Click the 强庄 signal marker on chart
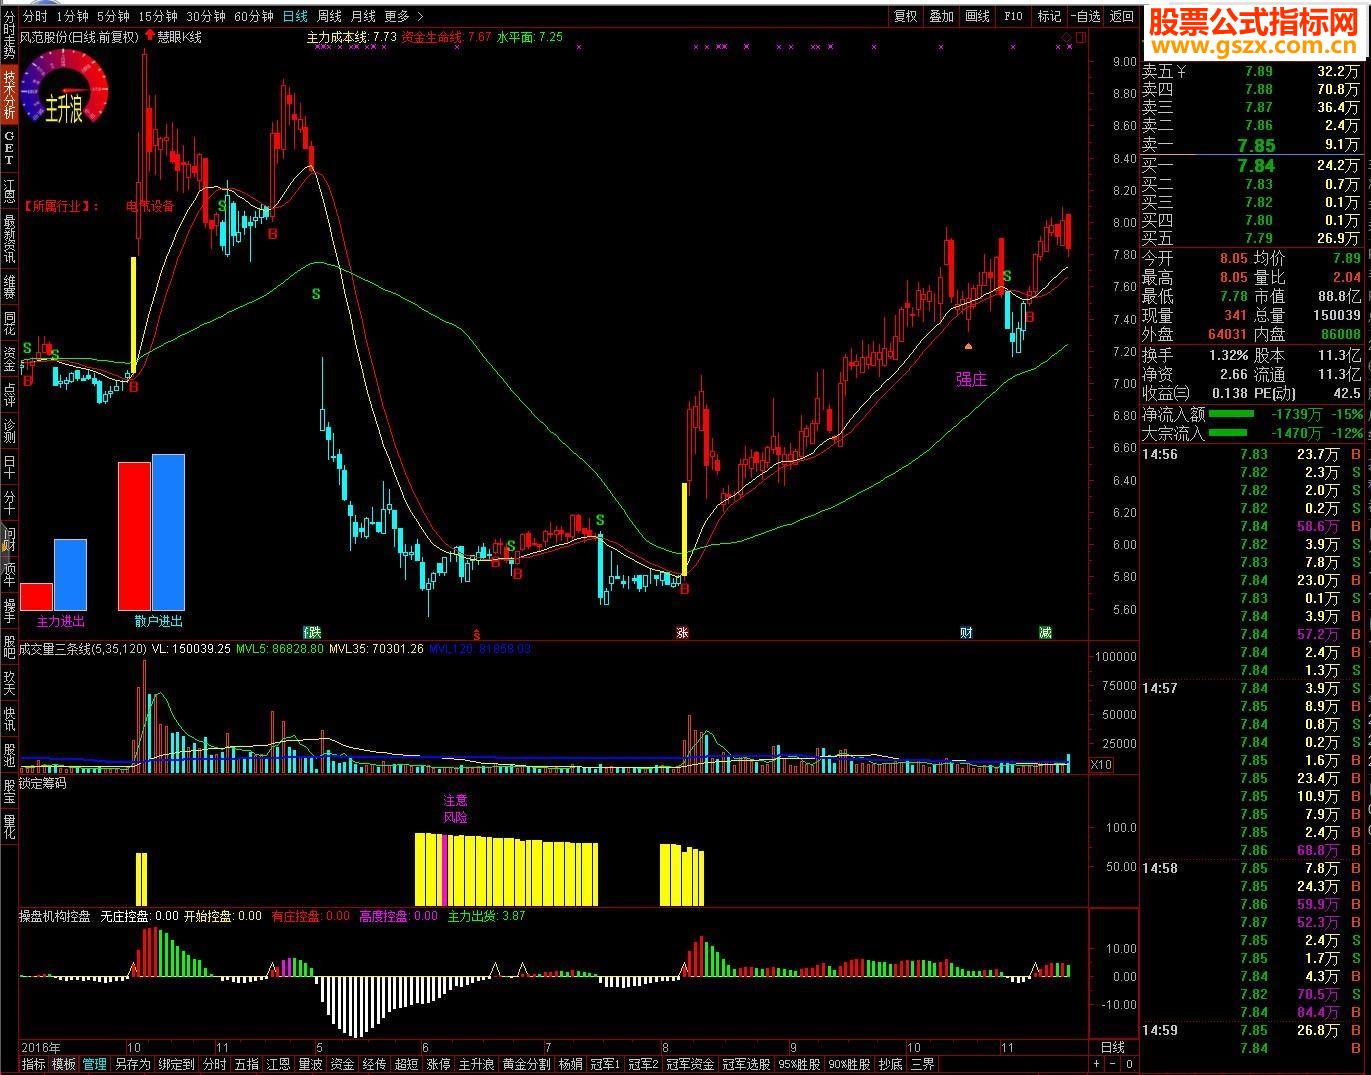 (x=970, y=379)
